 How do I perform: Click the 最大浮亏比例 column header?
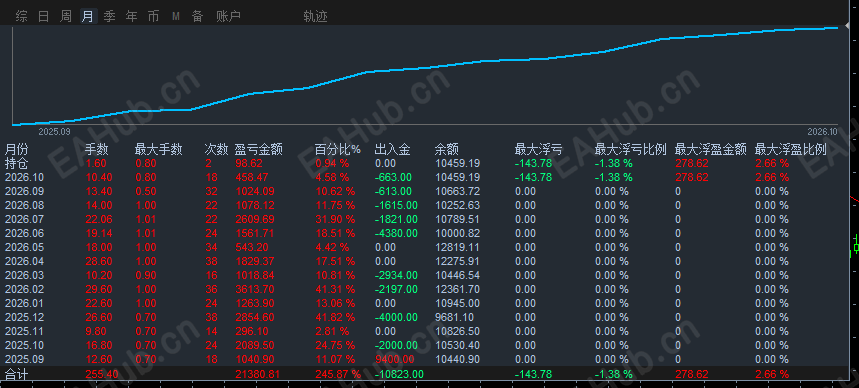[x=631, y=149]
